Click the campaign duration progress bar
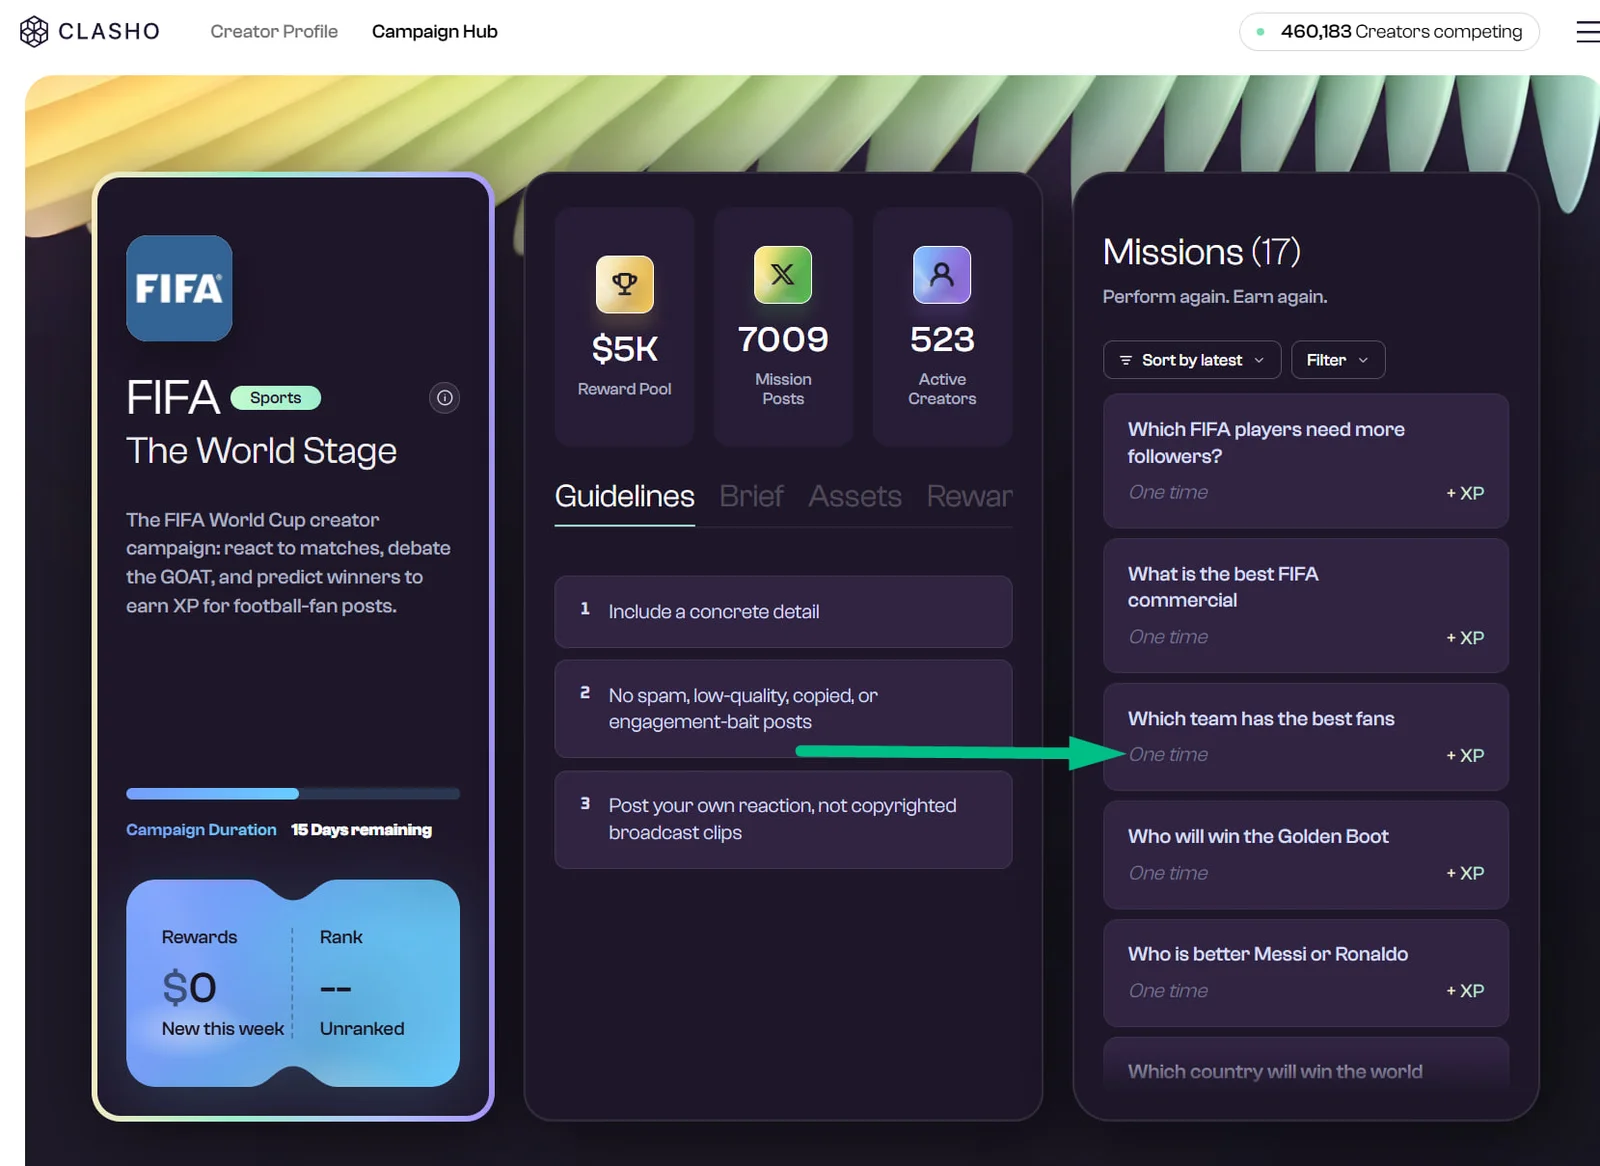This screenshot has width=1600, height=1166. click(x=293, y=794)
